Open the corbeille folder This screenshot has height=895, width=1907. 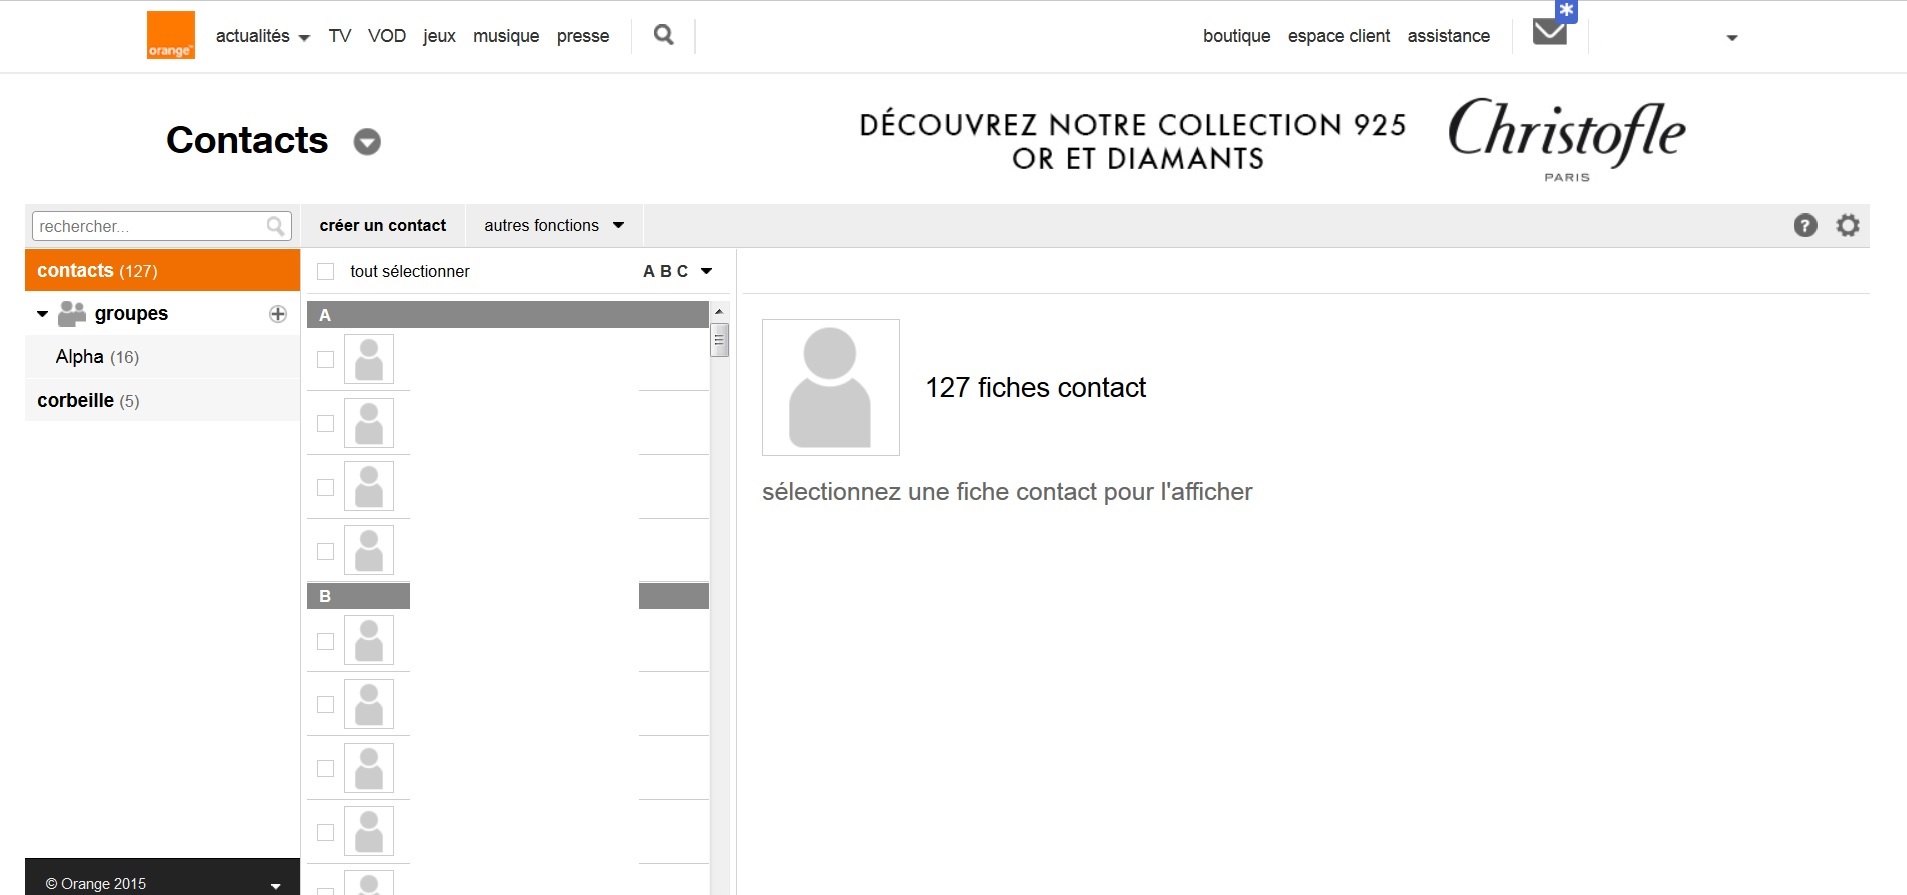pos(162,400)
